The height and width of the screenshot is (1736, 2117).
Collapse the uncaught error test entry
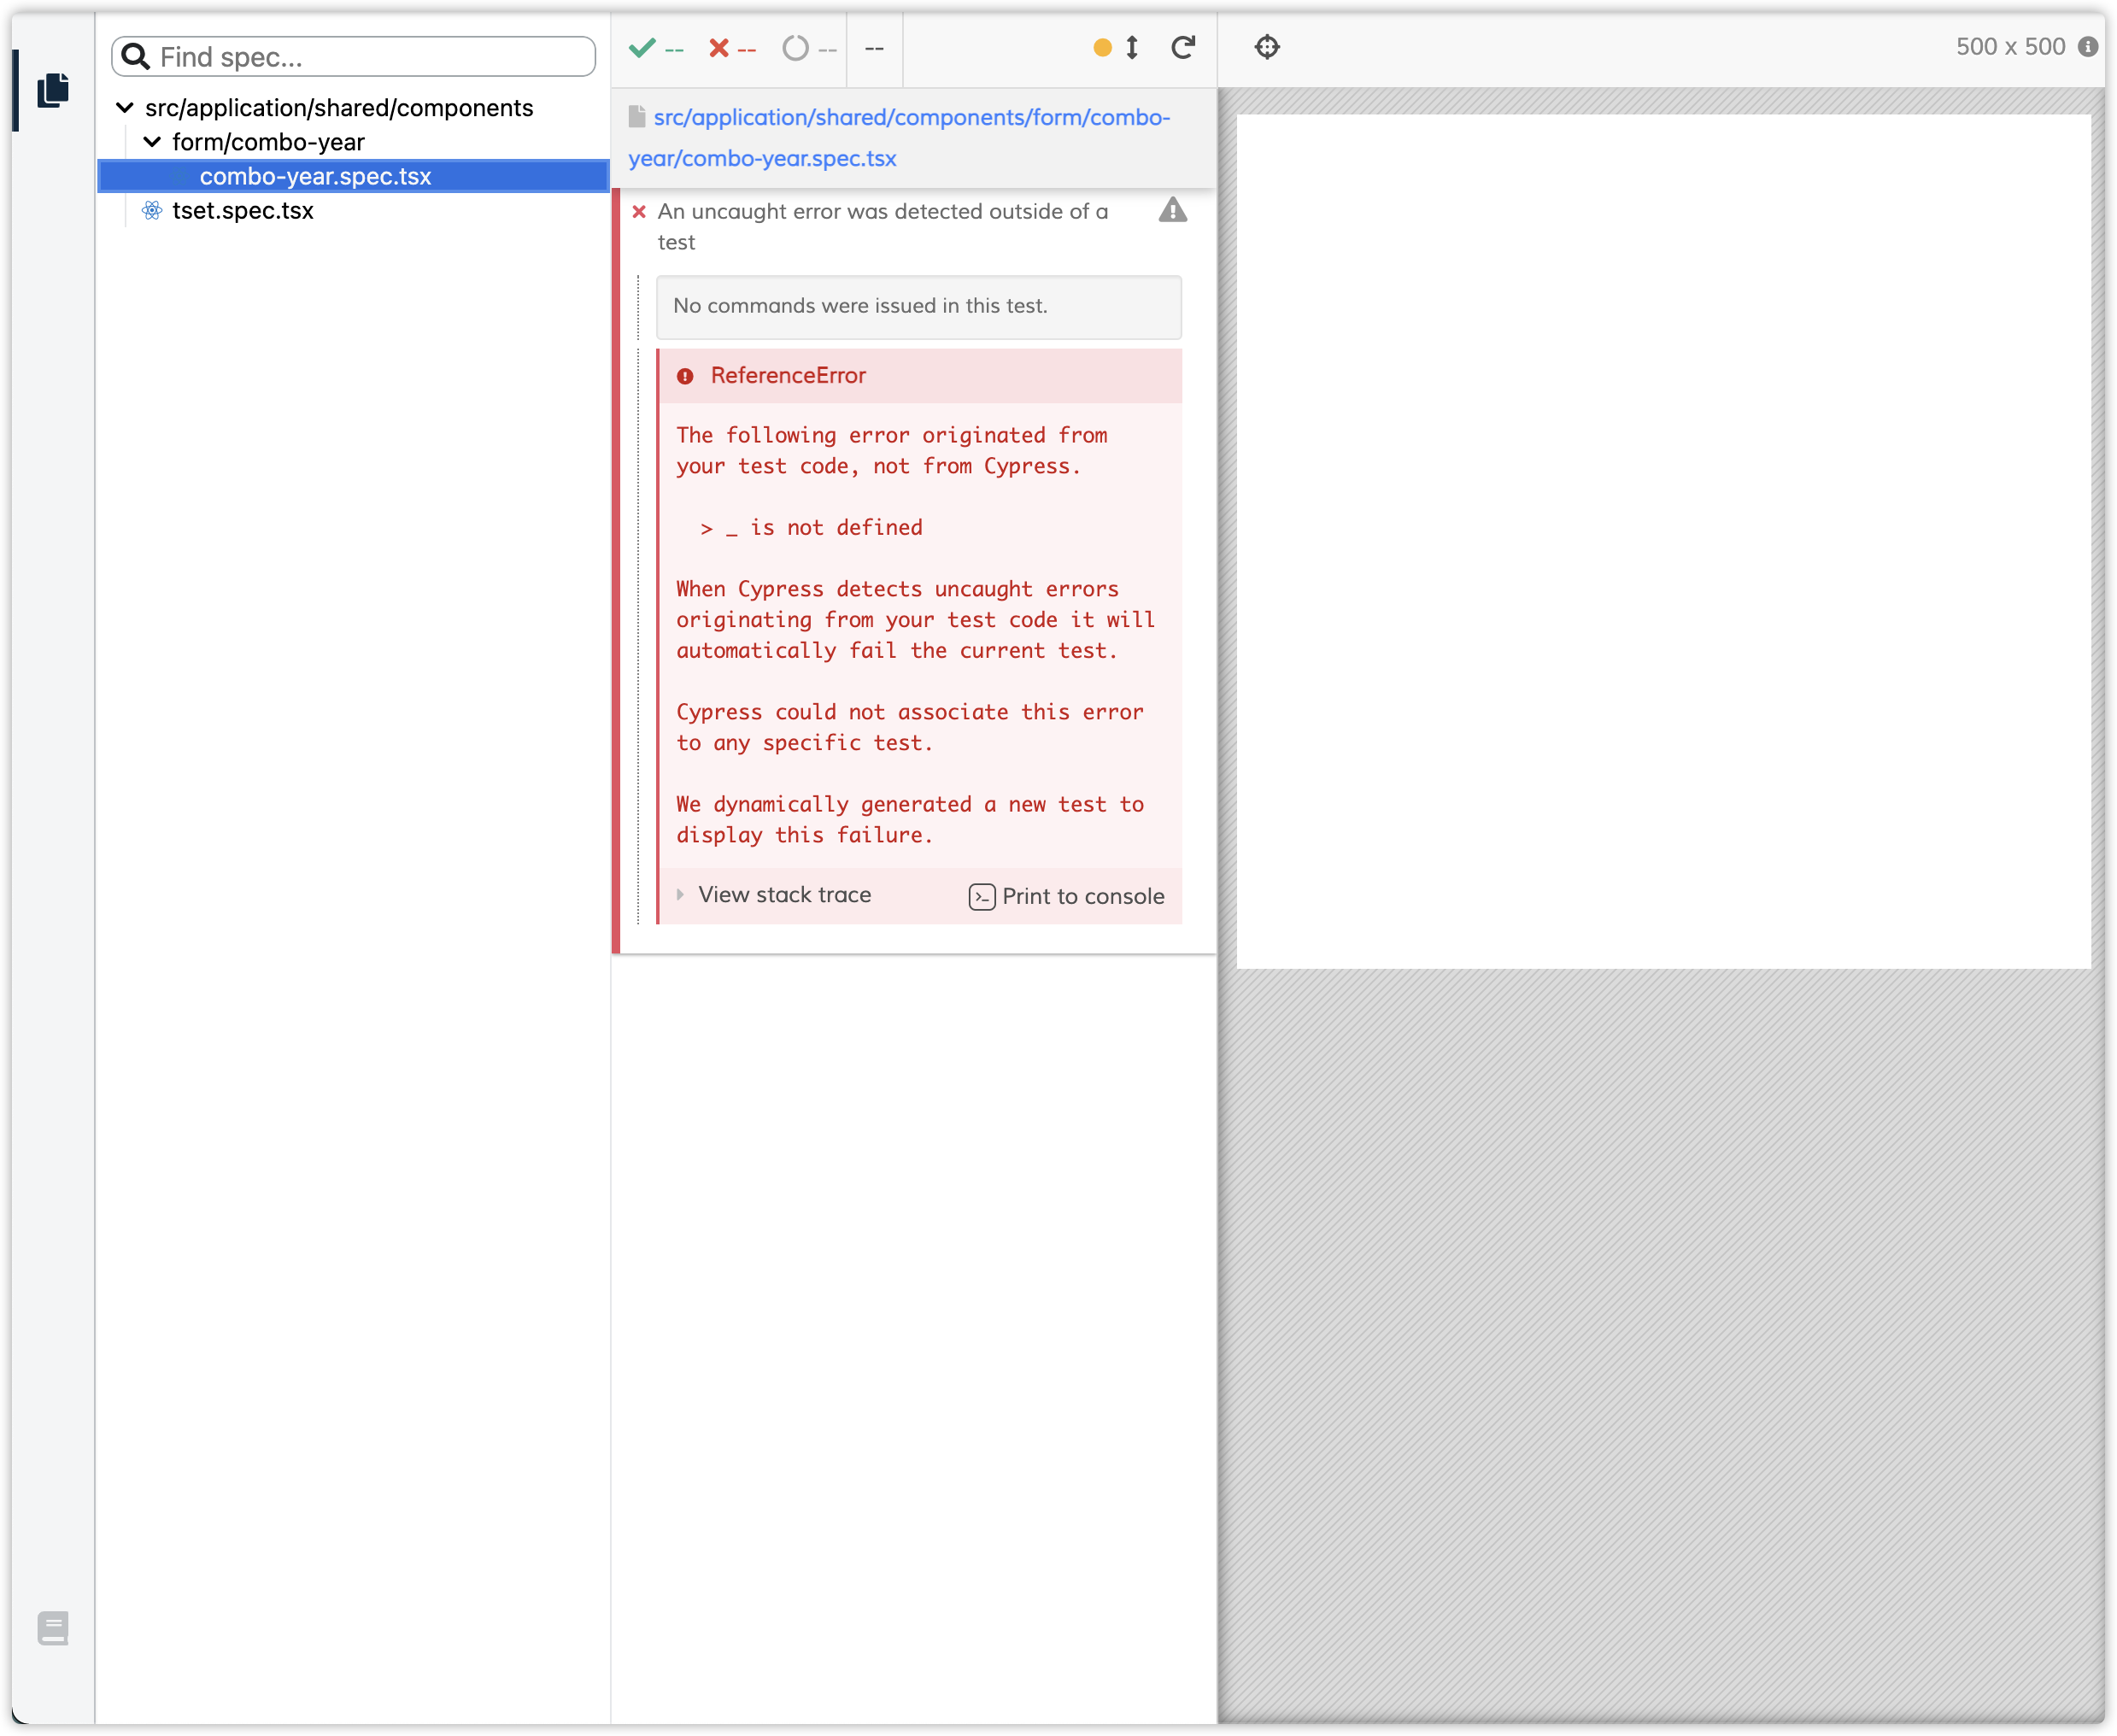click(882, 226)
